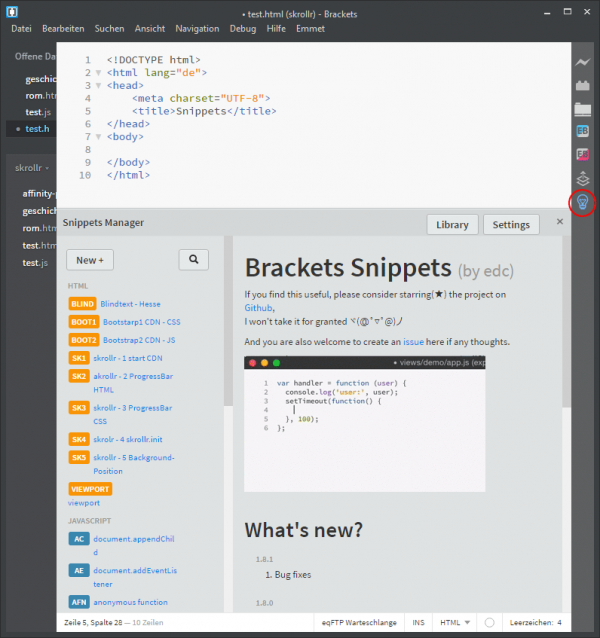This screenshot has height=638, width=600.
Task: Click the Library button
Action: [452, 225]
